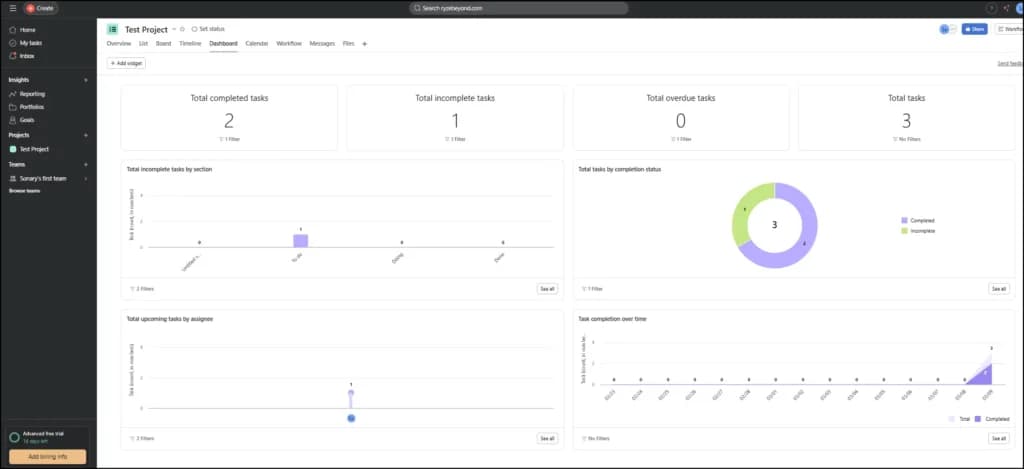Image resolution: width=1024 pixels, height=469 pixels.
Task: Switch to the List tab
Action: point(144,44)
